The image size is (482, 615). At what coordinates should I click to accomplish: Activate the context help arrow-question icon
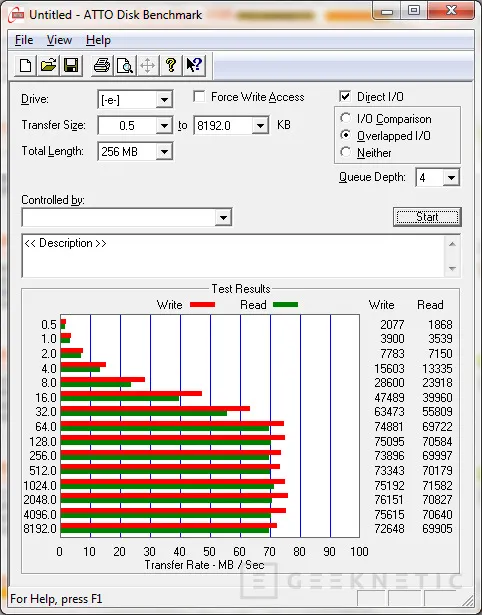(194, 65)
